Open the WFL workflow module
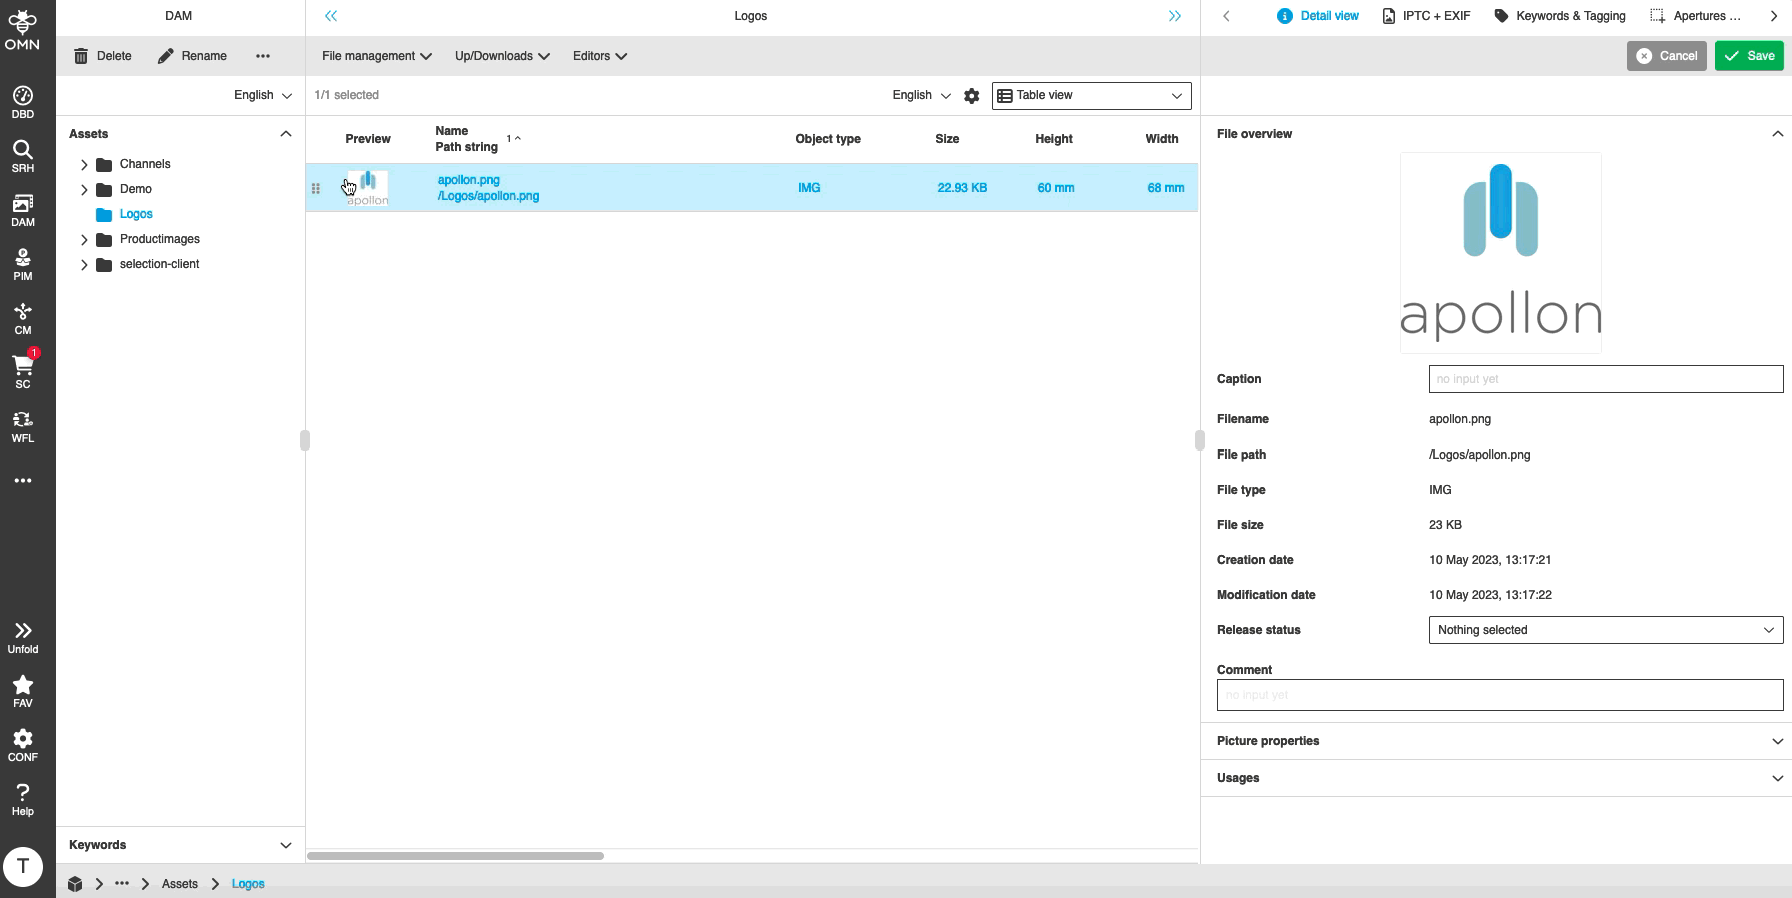The image size is (1792, 898). 23,426
